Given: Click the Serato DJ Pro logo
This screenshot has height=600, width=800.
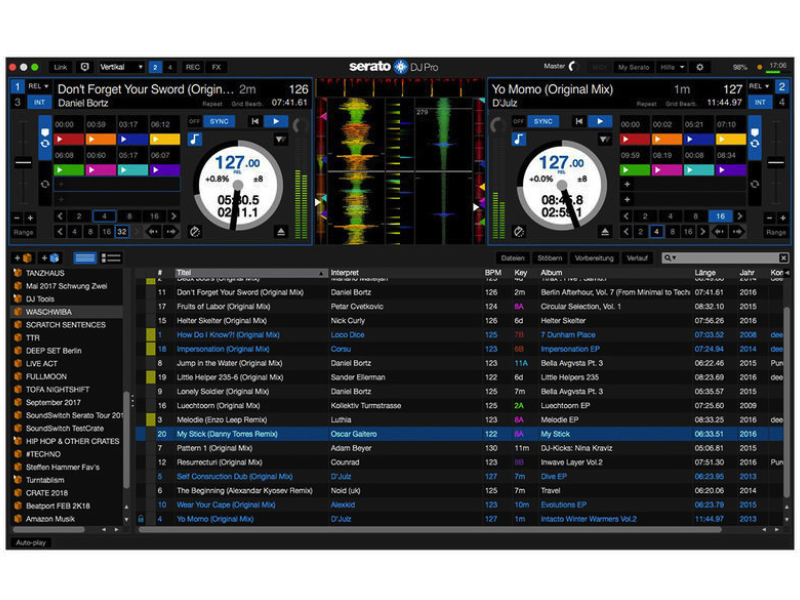Looking at the screenshot, I should pos(393,66).
